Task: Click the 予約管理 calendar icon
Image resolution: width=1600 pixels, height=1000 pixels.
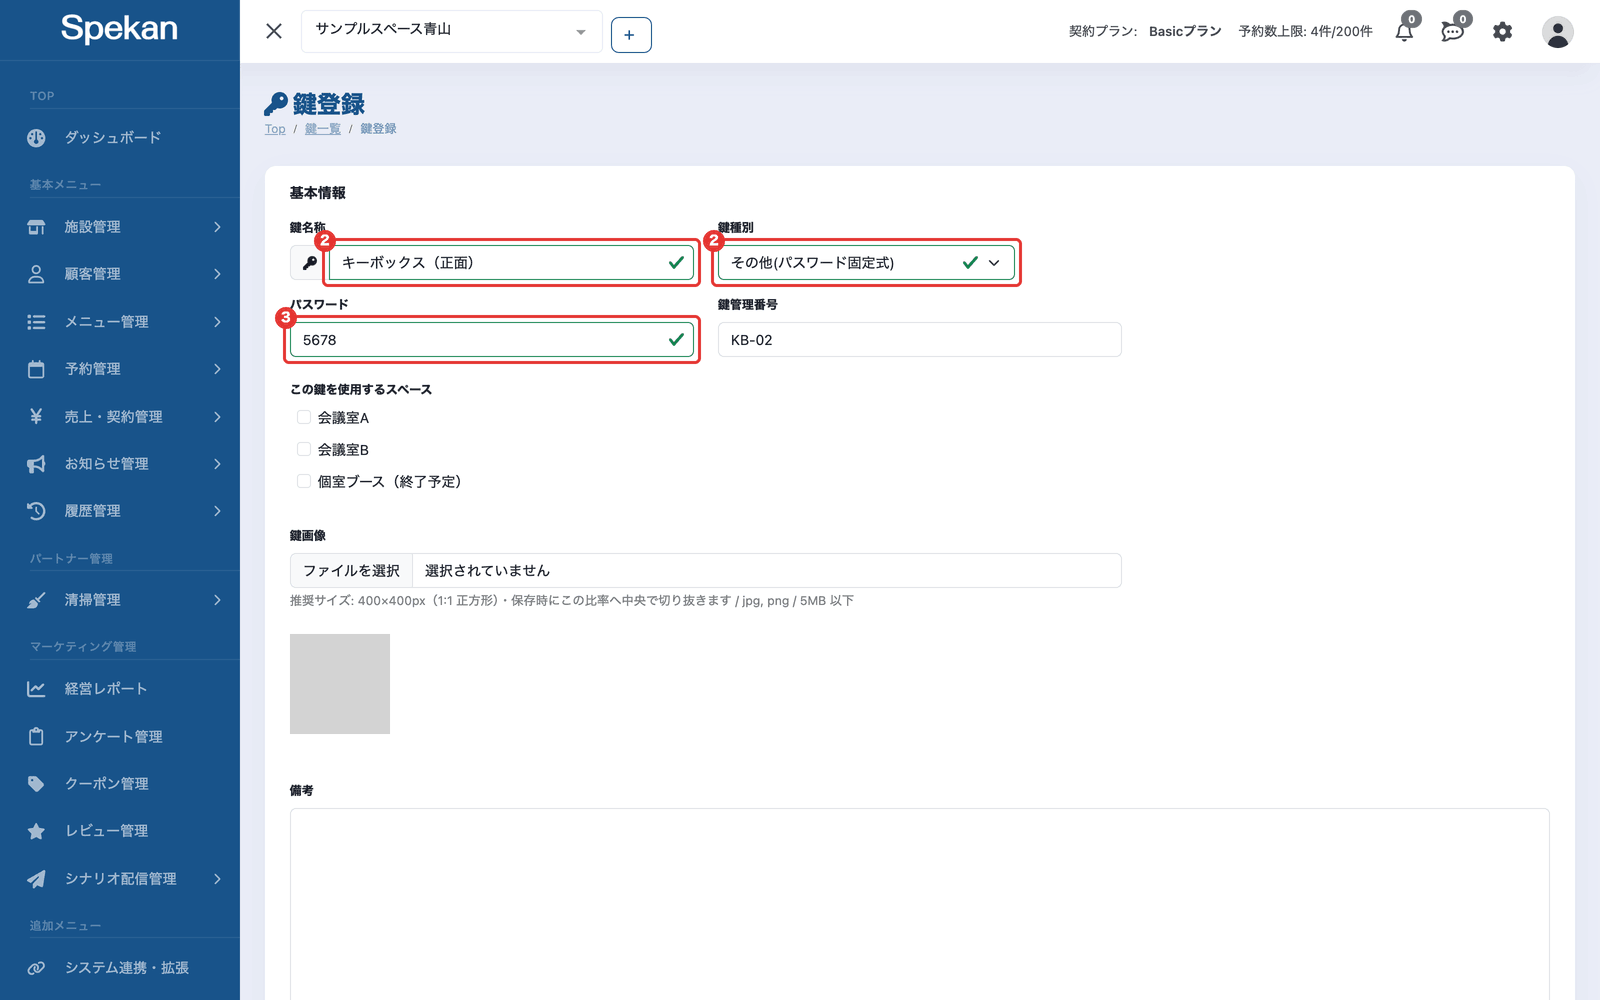Action: (36, 369)
